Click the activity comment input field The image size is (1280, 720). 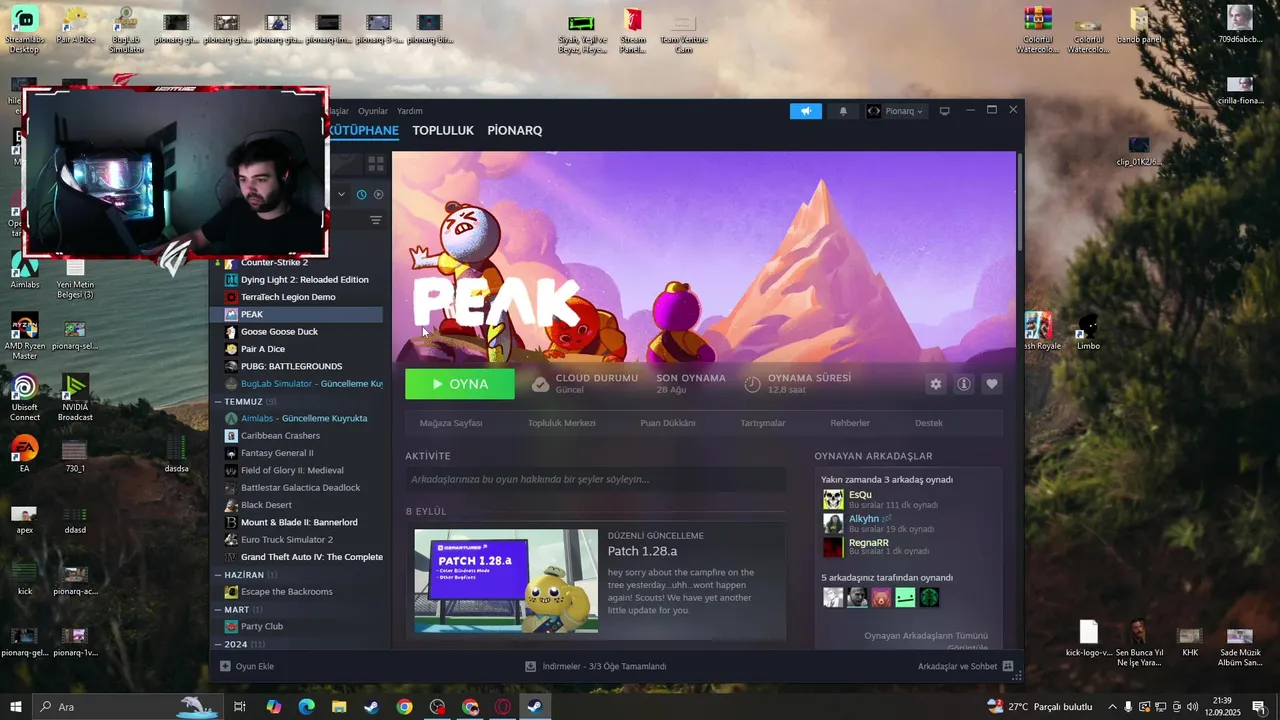(595, 479)
